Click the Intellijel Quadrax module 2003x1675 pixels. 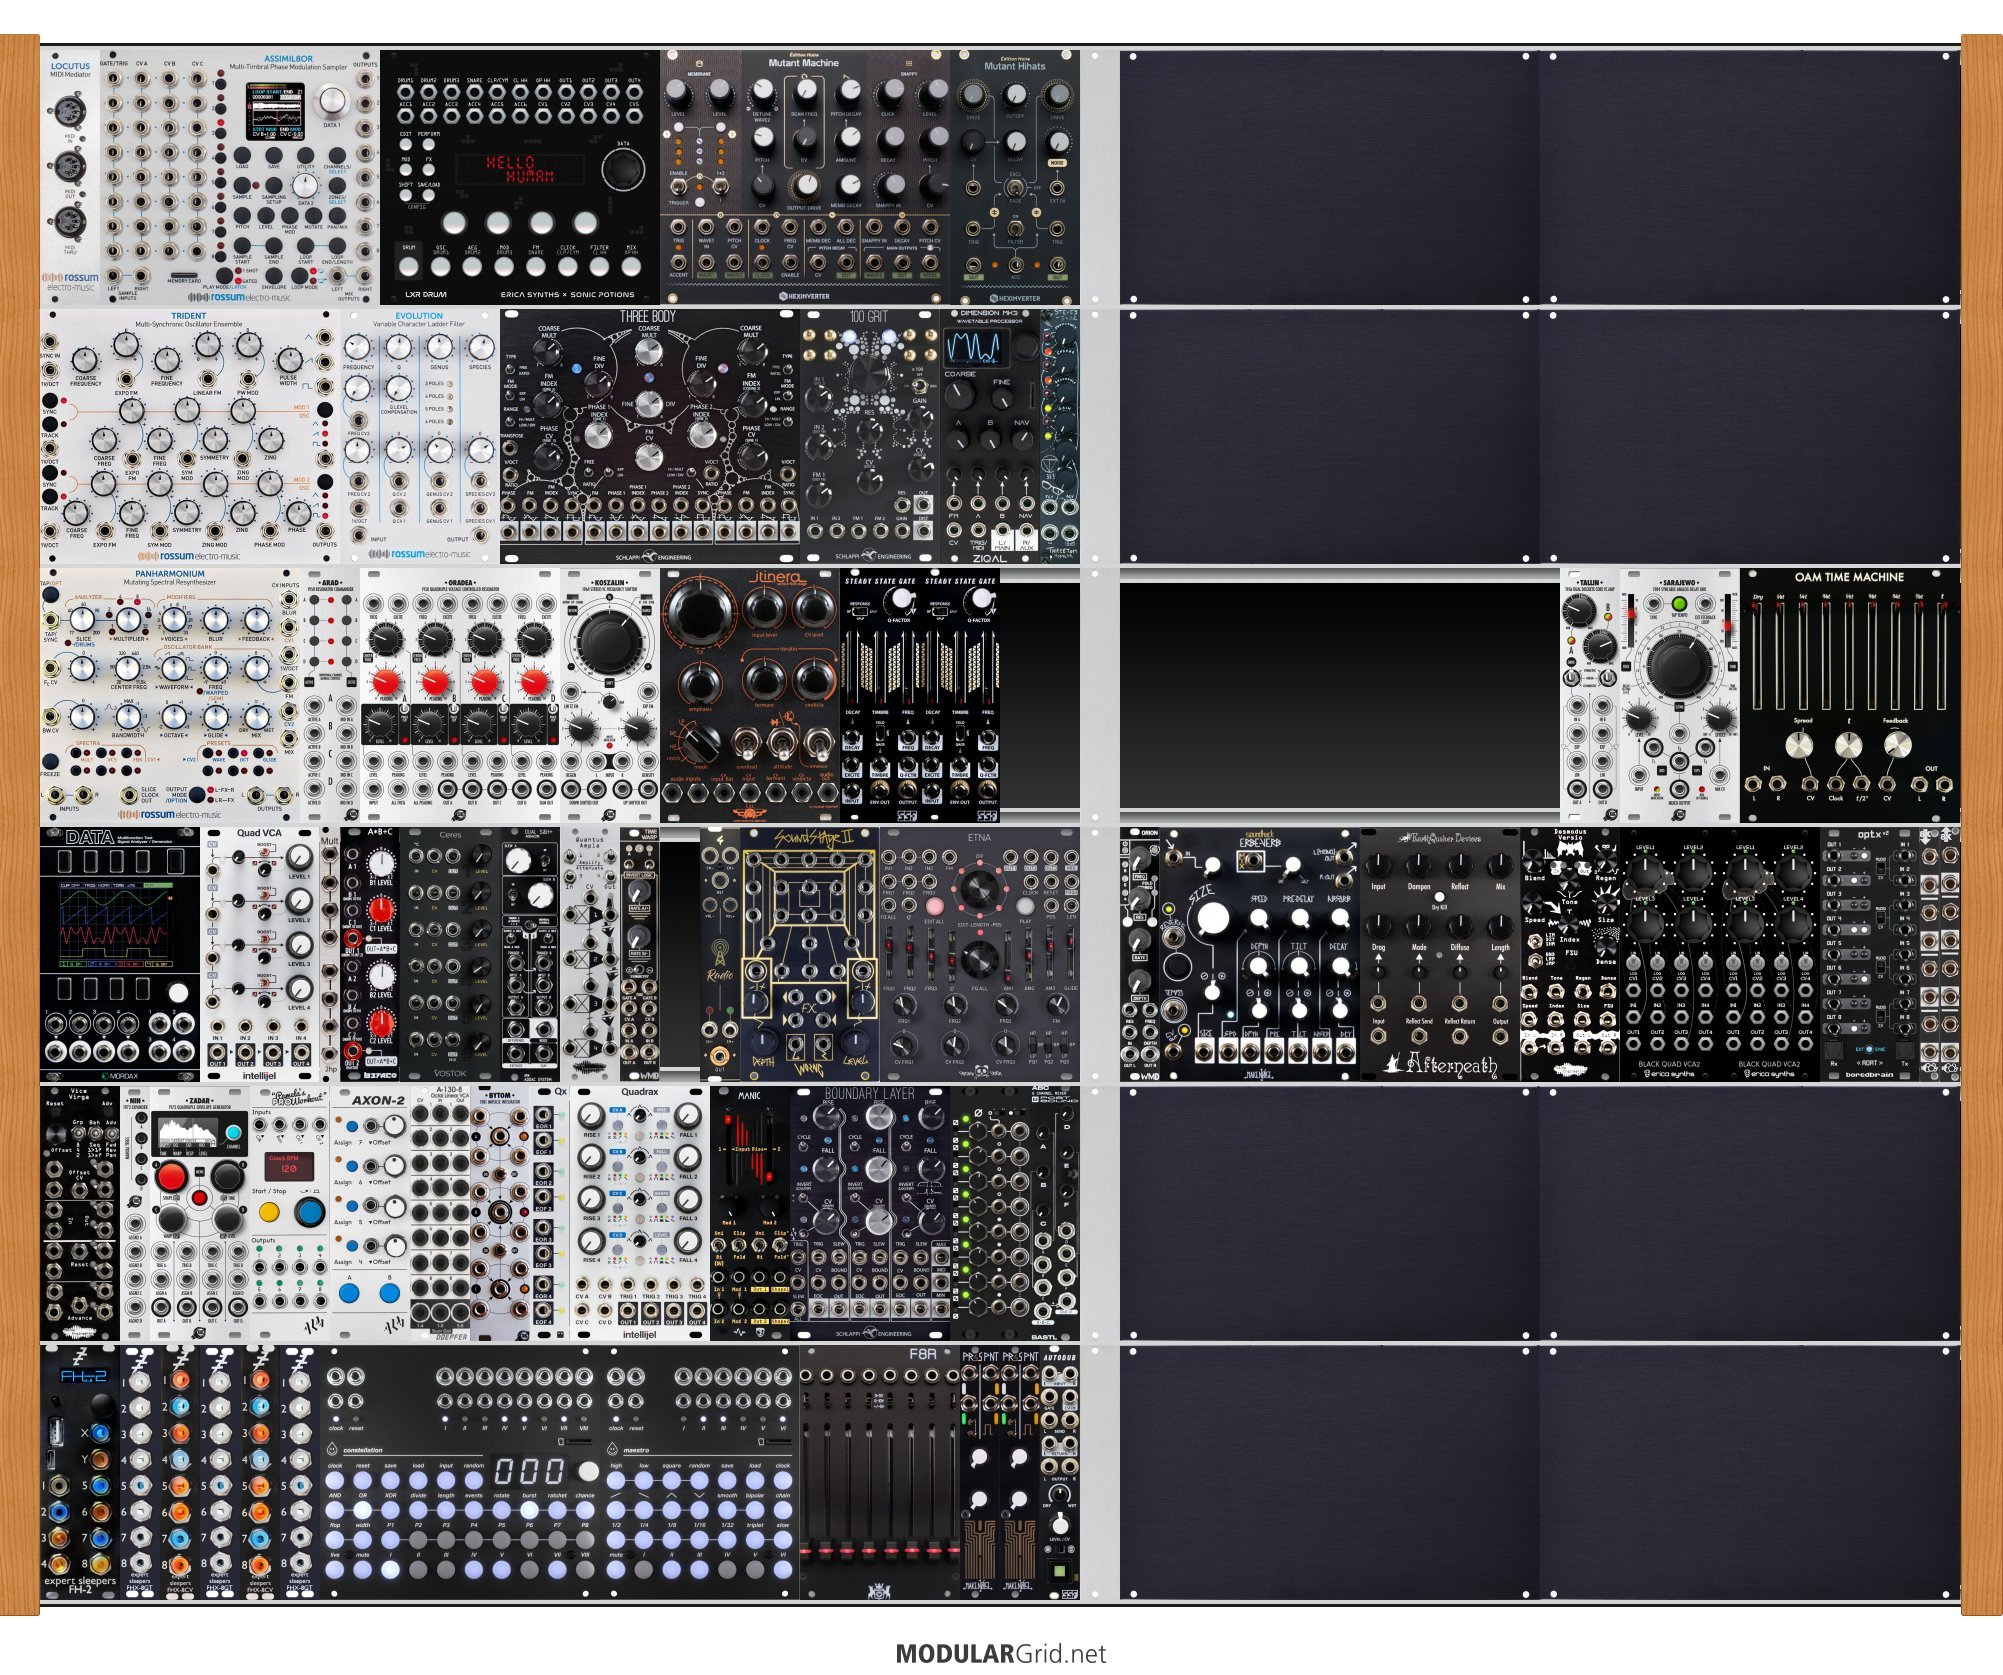pyautogui.click(x=640, y=1214)
